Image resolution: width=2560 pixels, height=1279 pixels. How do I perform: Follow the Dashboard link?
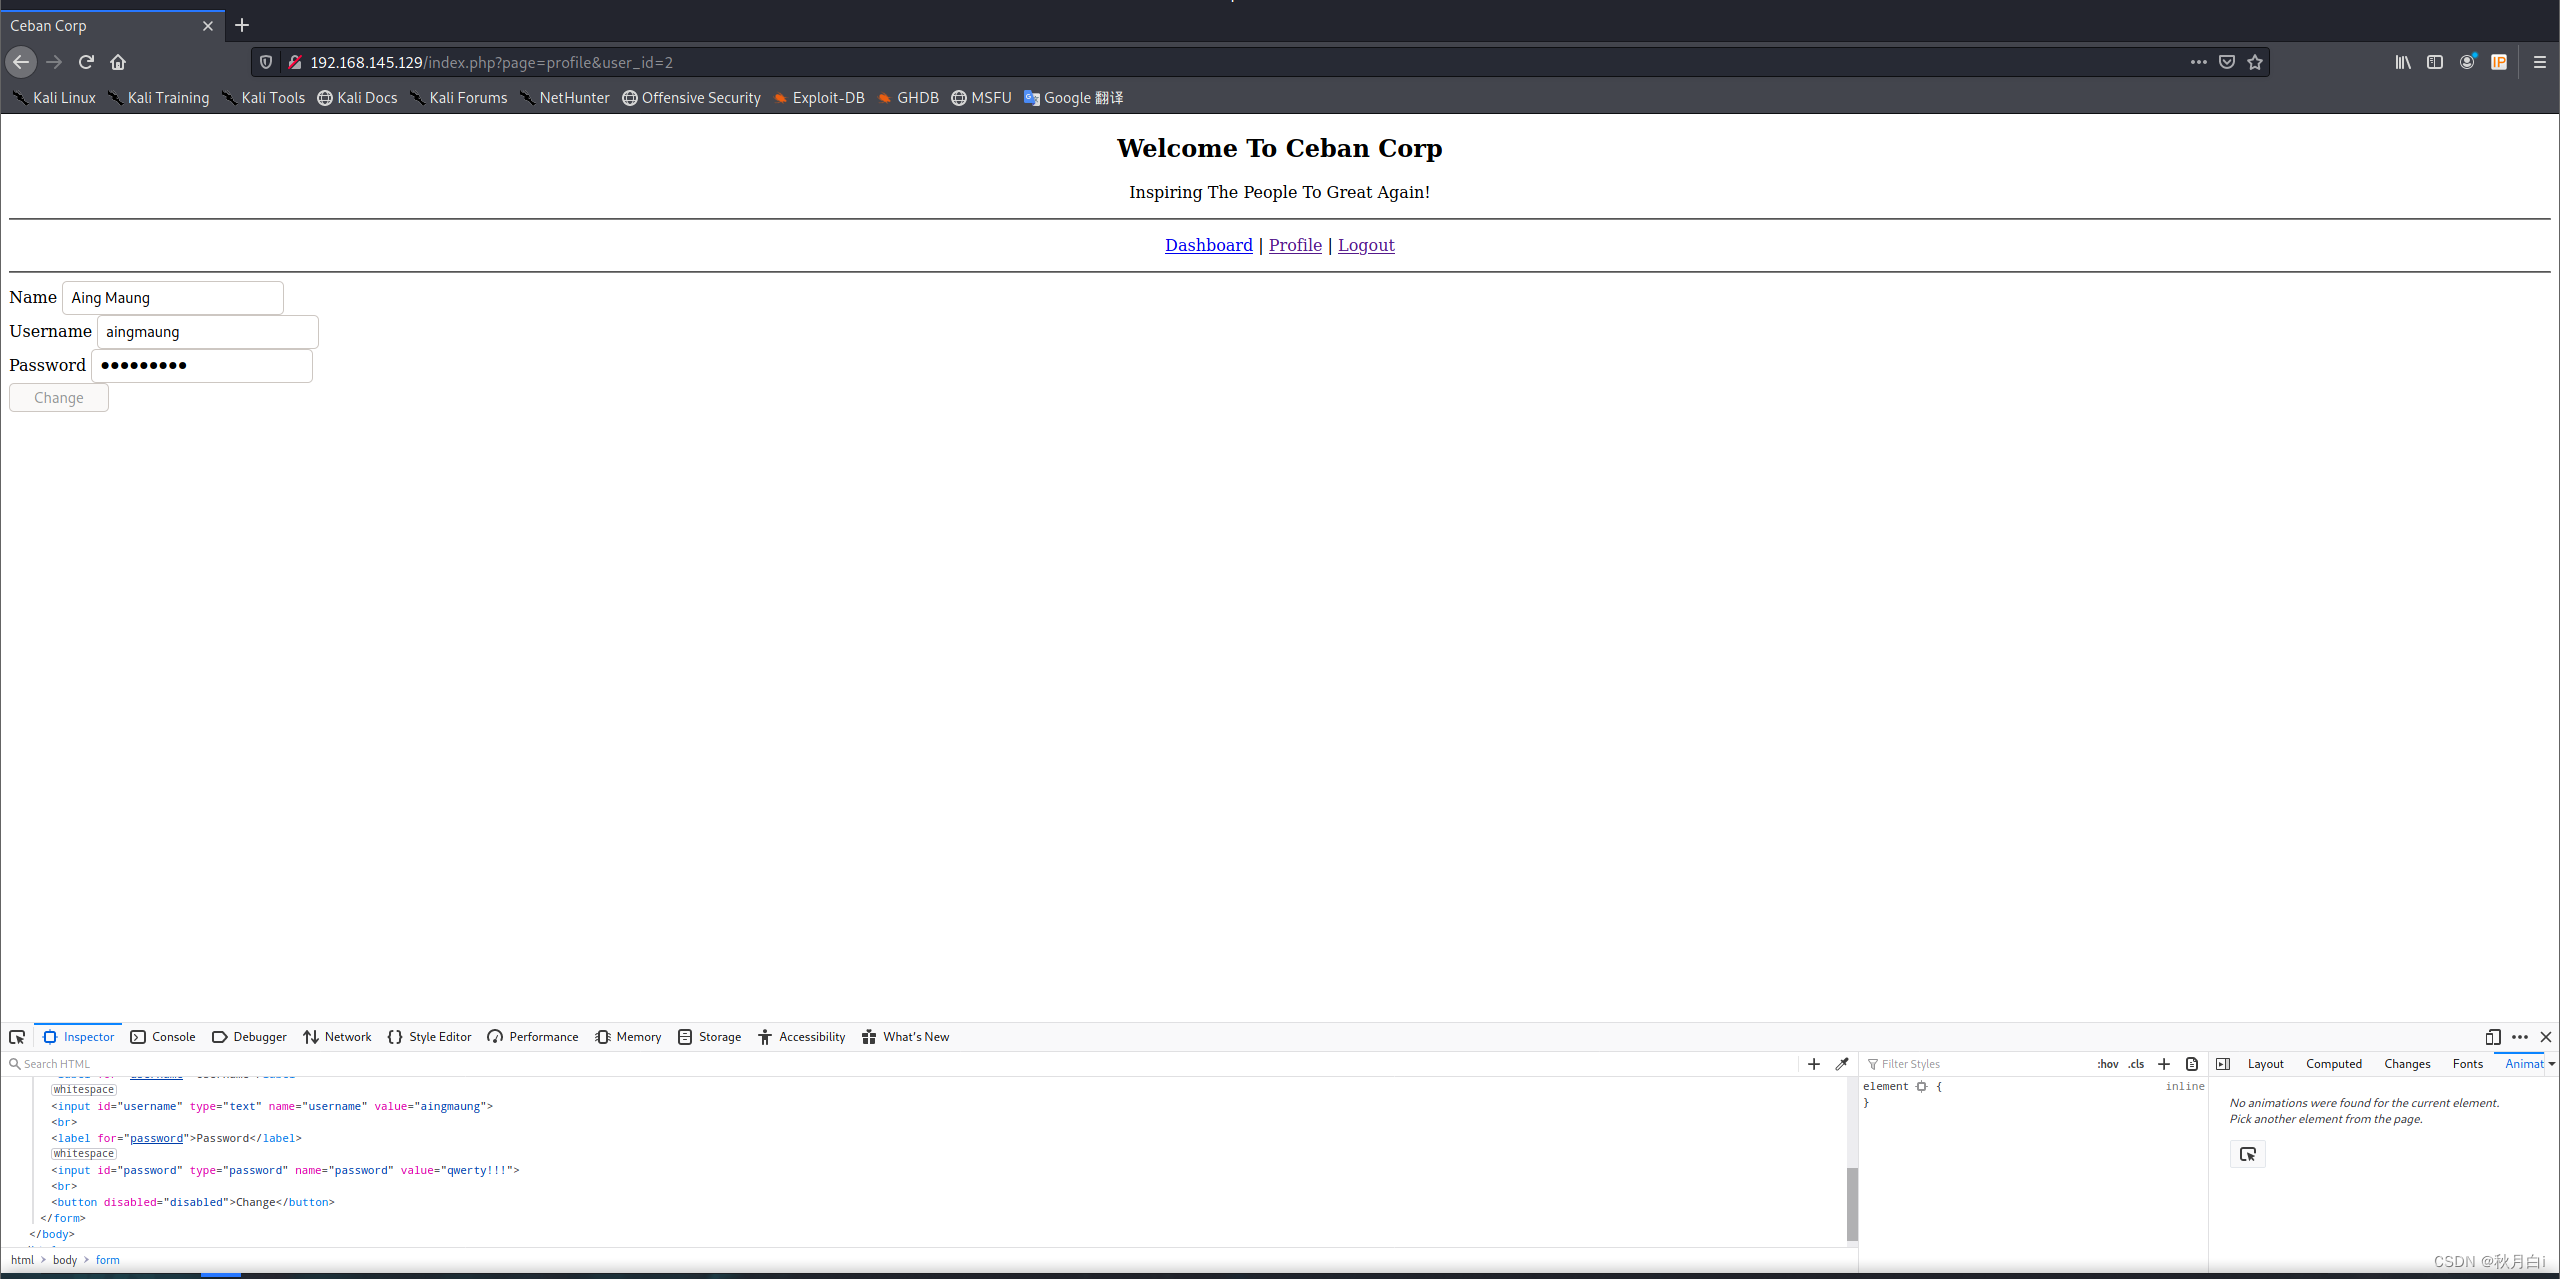(1207, 245)
